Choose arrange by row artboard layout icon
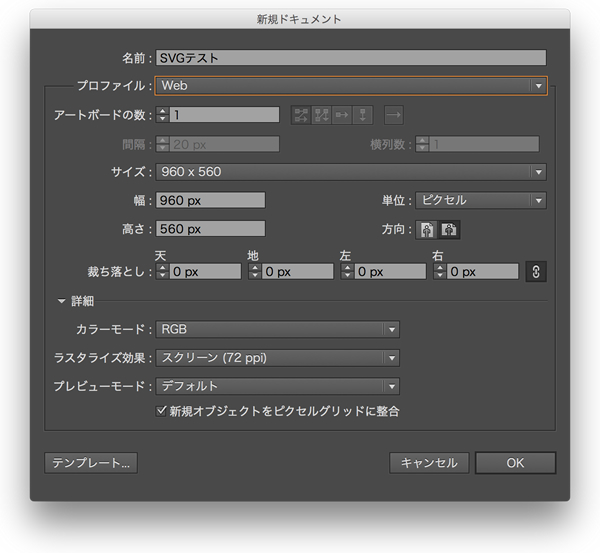Viewport: 600px width, 553px height. click(342, 115)
